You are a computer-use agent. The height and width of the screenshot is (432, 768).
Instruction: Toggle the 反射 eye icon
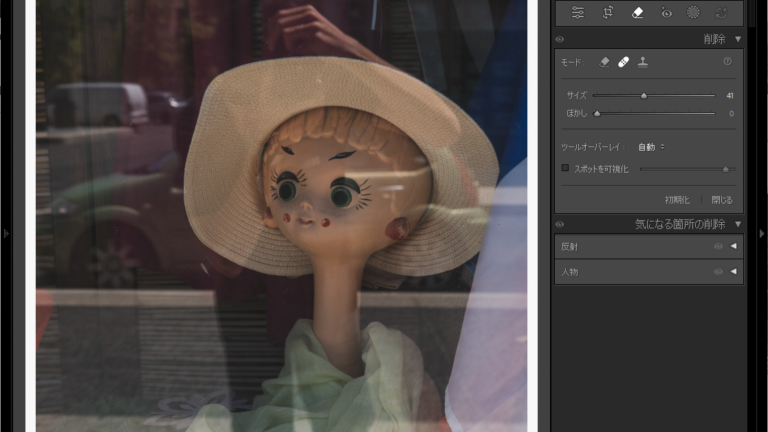[x=718, y=246]
